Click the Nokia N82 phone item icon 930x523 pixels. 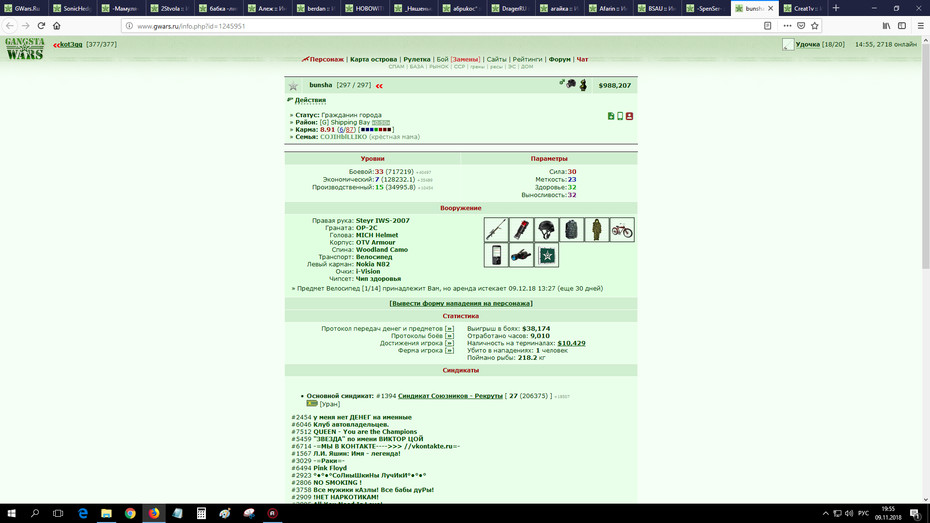[x=496, y=255]
